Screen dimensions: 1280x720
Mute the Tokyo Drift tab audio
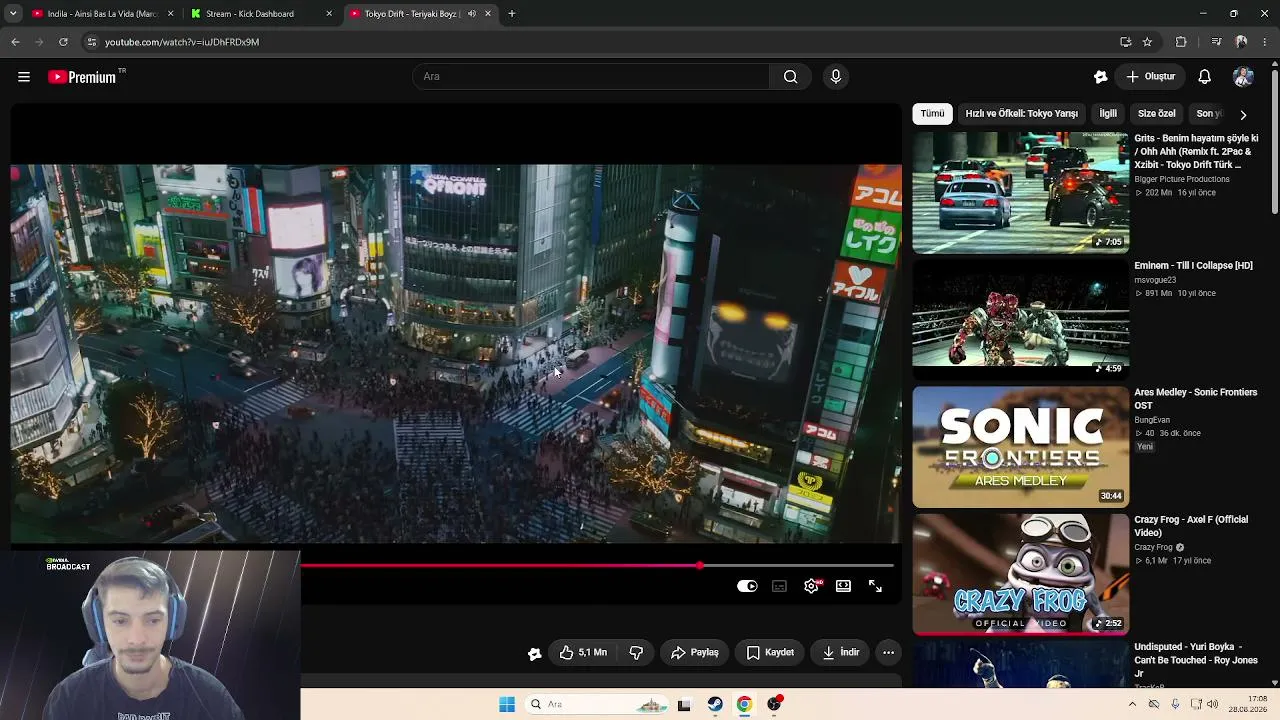471,14
